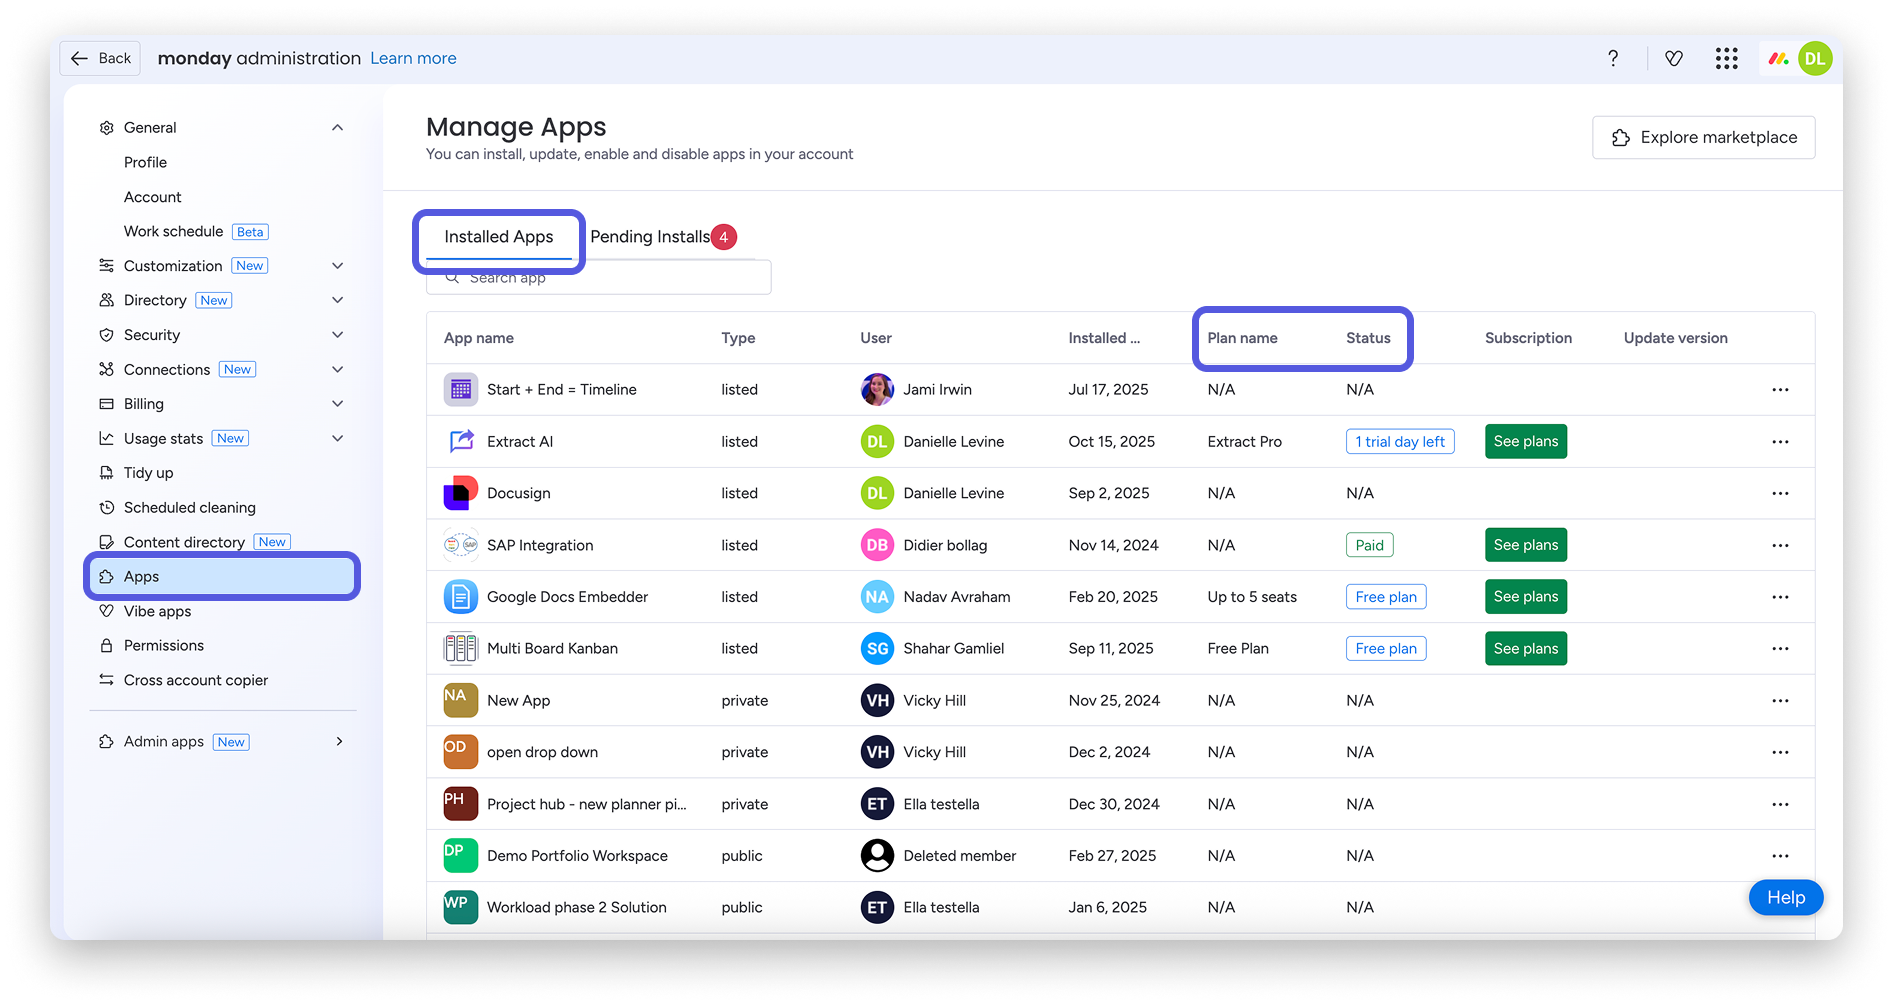Open the help question mark icon
Image resolution: width=1893 pixels, height=1005 pixels.
click(1613, 58)
